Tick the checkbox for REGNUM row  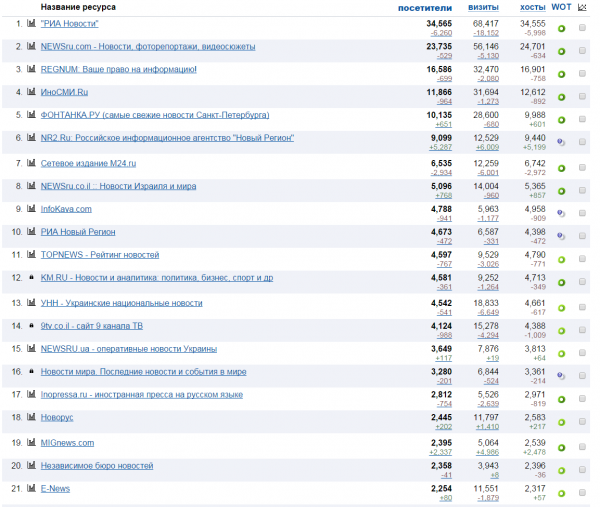tap(583, 73)
